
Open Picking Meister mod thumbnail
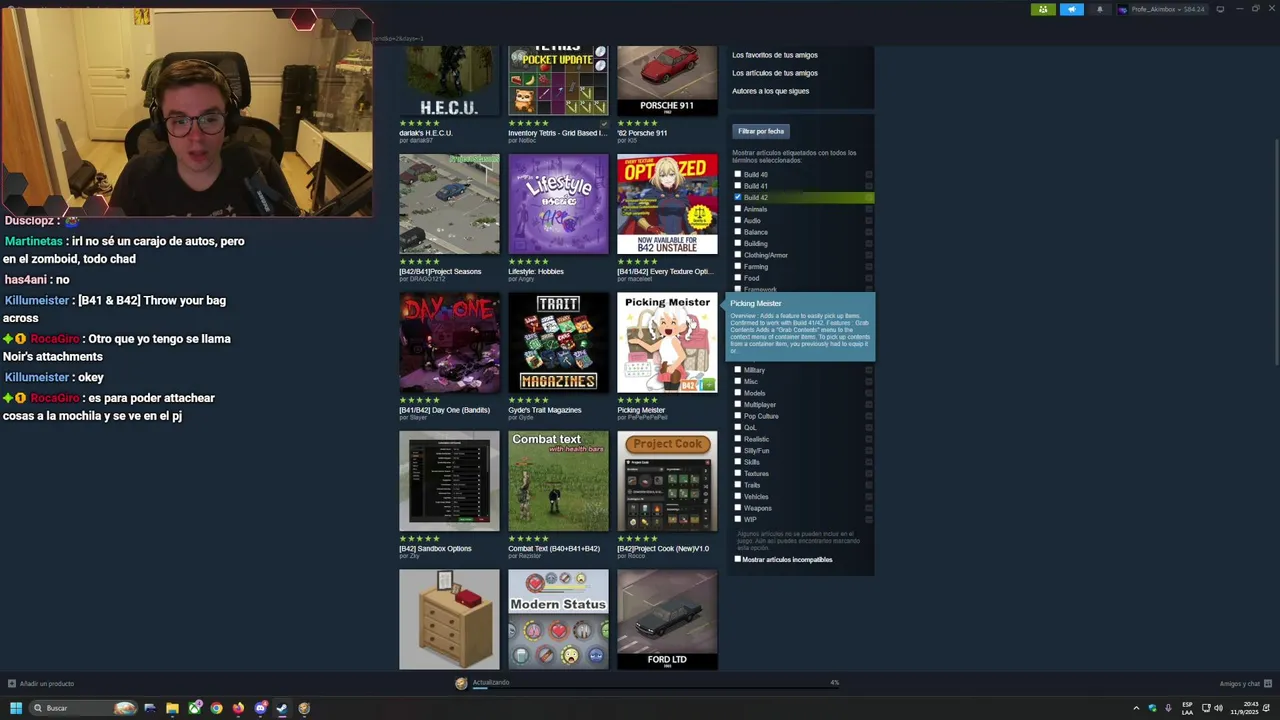point(667,342)
